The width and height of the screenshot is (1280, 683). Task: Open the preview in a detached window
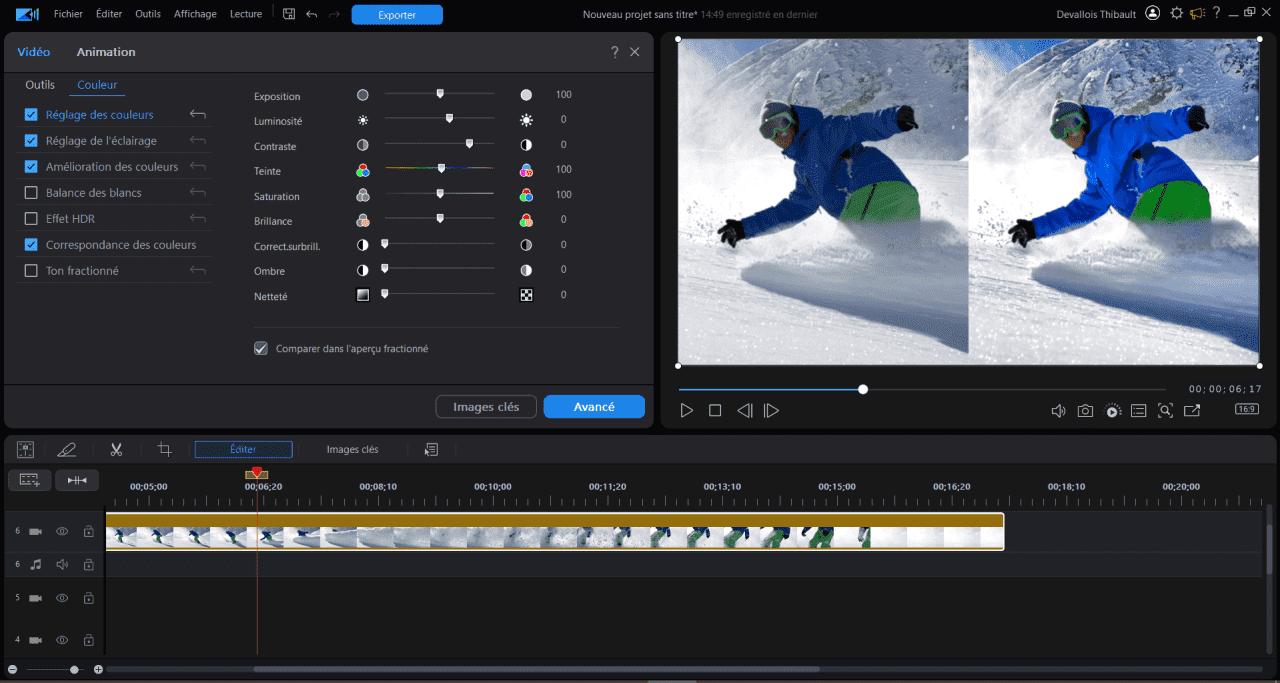[1192, 410]
